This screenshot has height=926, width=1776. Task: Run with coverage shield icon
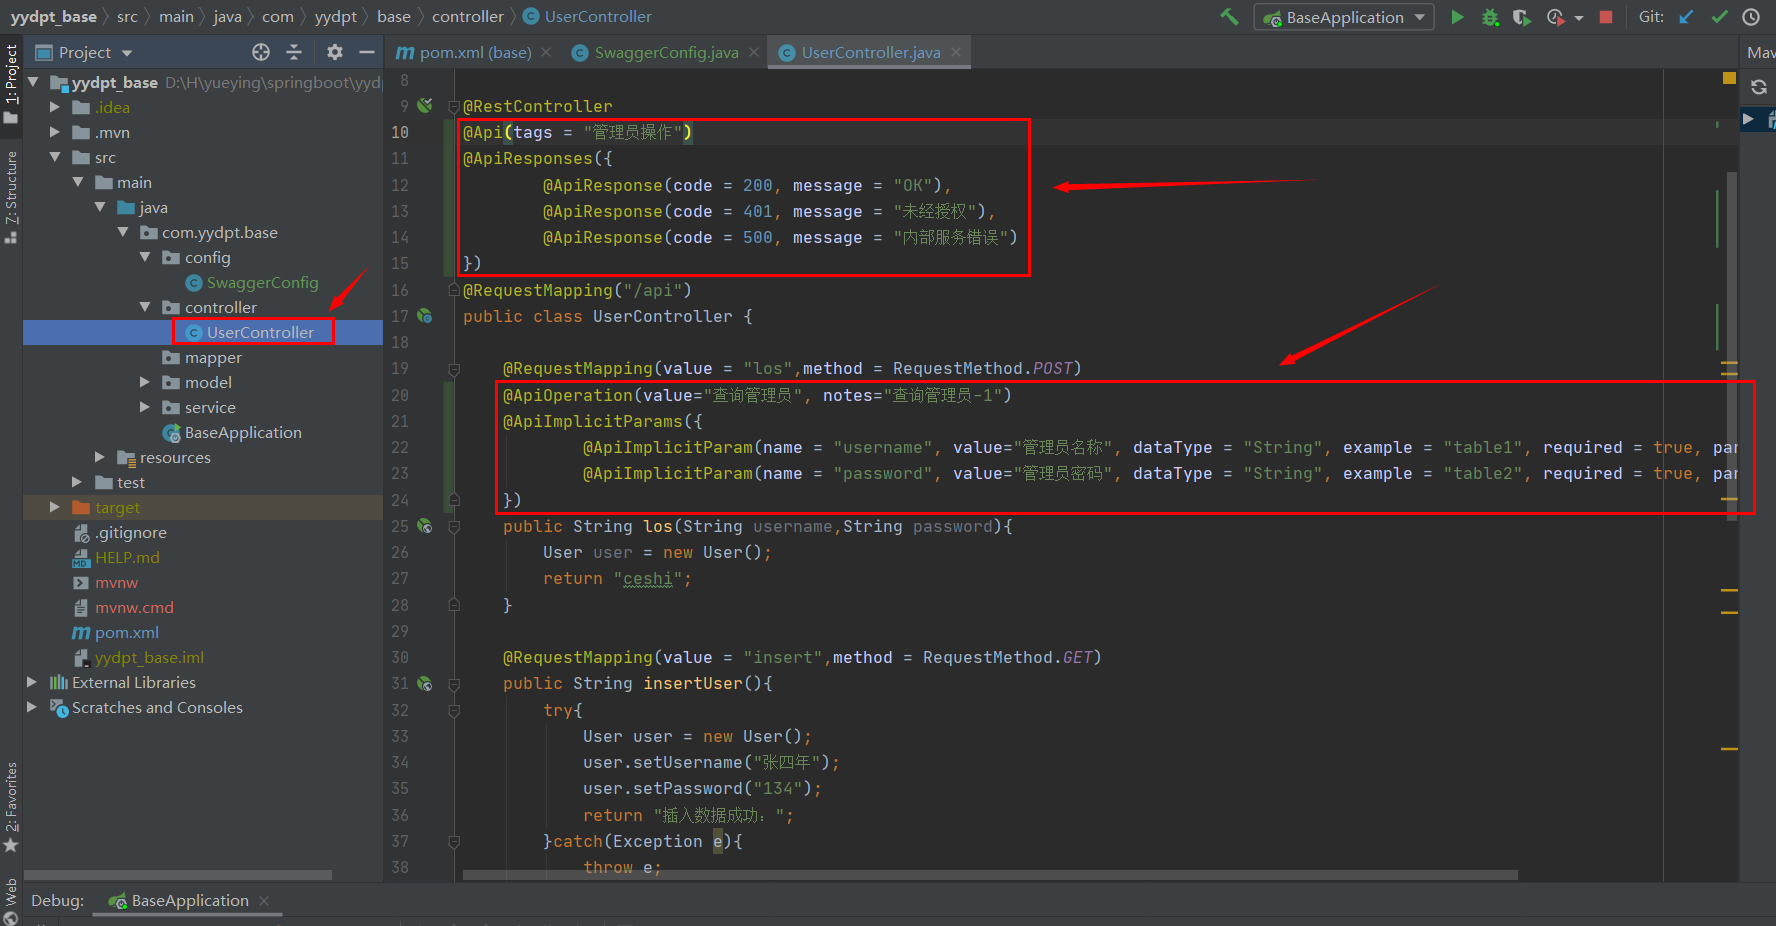(1522, 17)
